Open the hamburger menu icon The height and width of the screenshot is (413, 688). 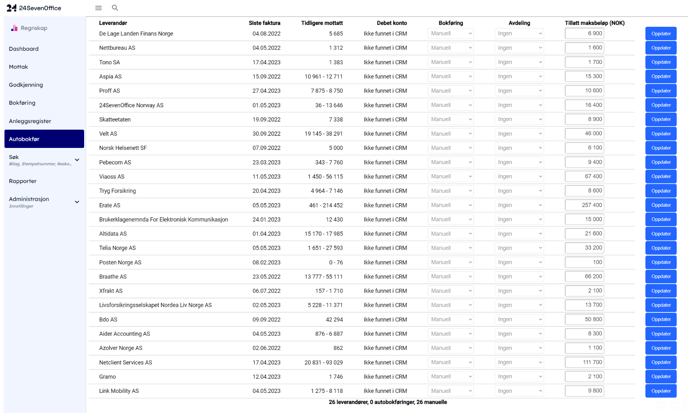(x=98, y=8)
